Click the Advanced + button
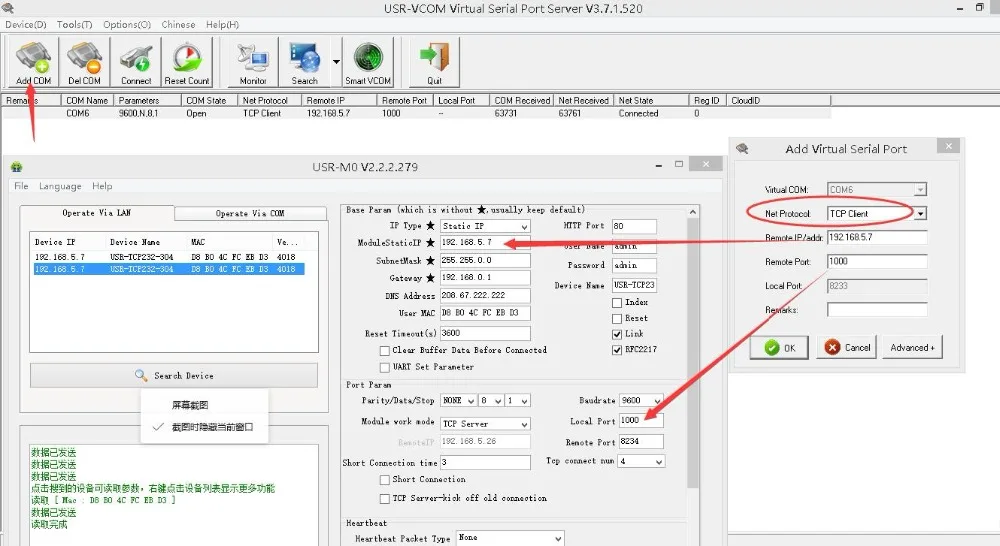The height and width of the screenshot is (546, 1000). click(912, 348)
